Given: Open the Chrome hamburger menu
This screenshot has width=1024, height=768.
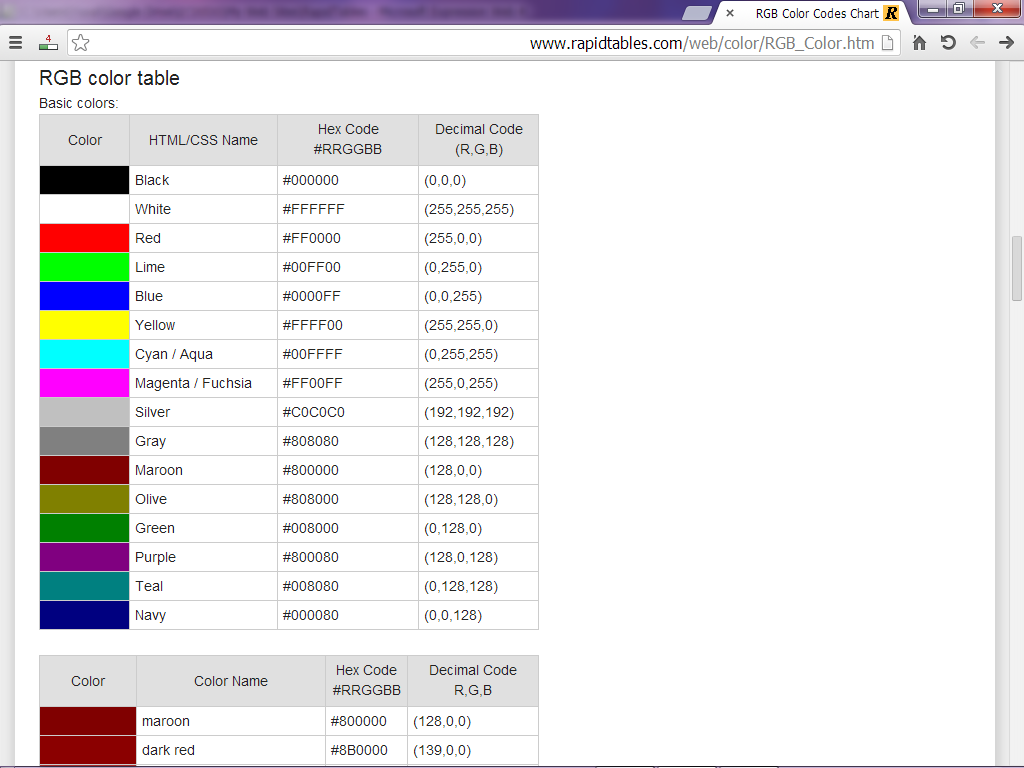Looking at the screenshot, I should tap(15, 43).
